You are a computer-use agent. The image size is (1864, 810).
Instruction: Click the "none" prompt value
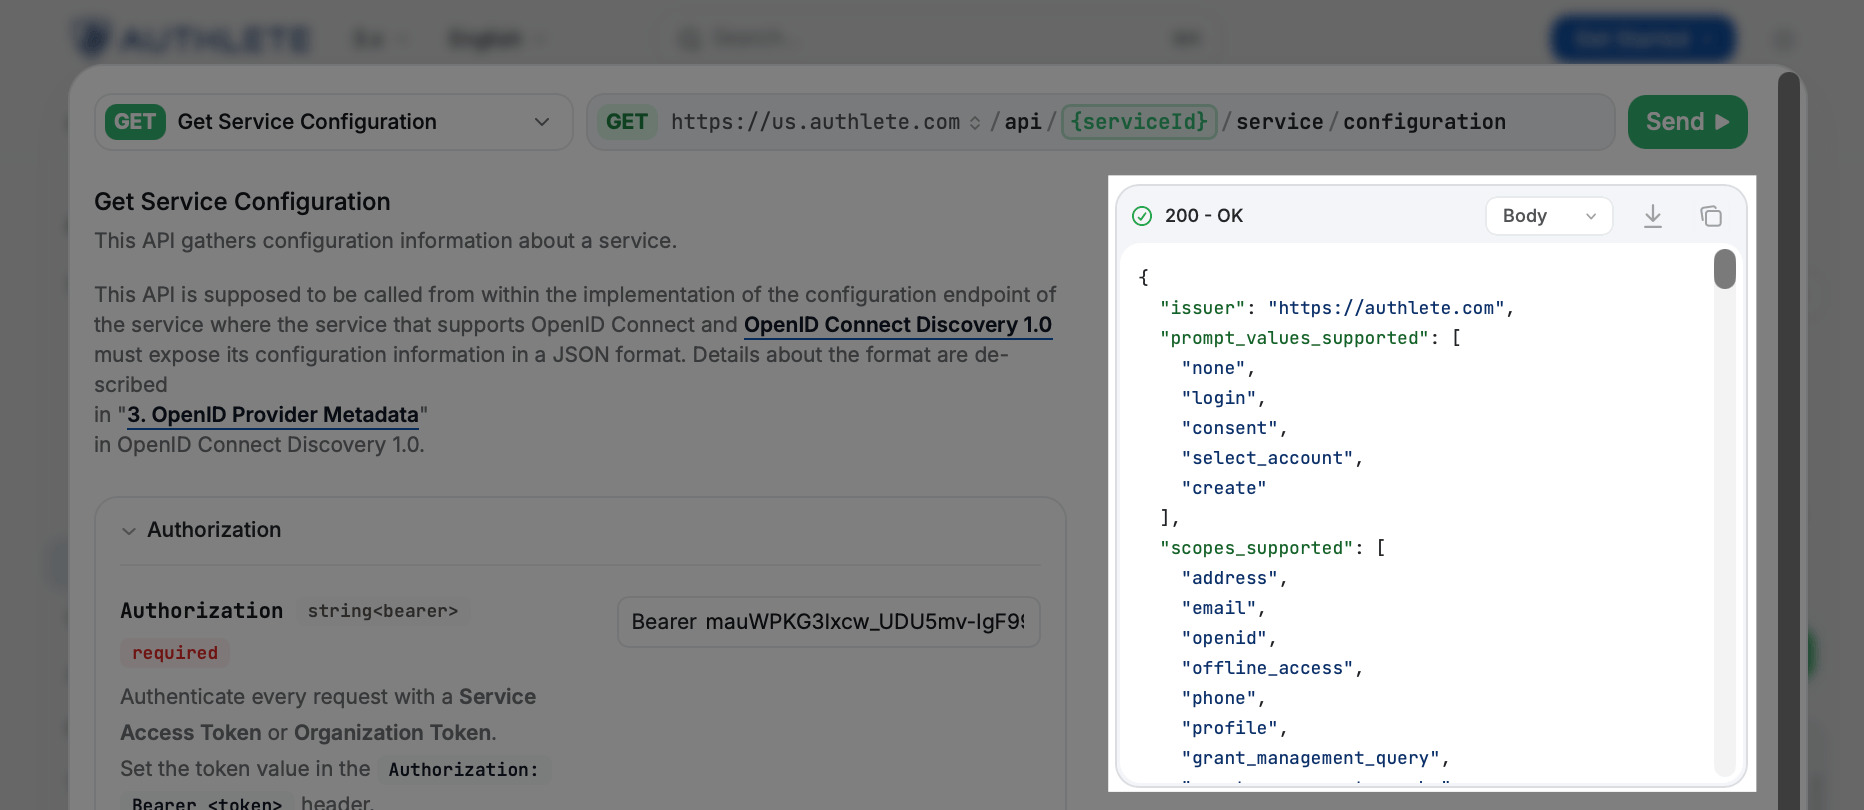point(1214,368)
